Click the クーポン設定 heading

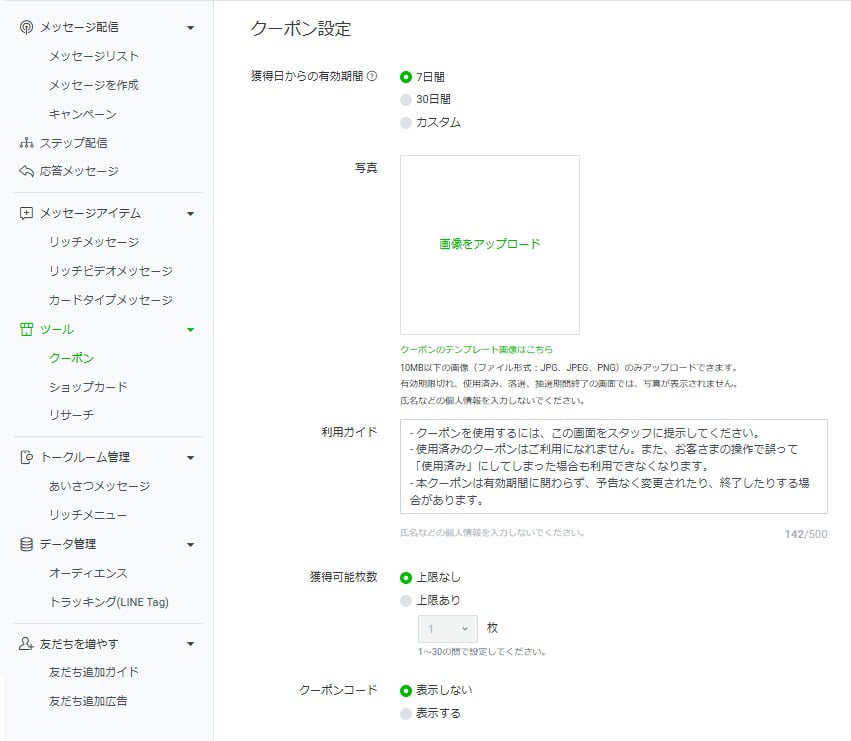pos(301,29)
